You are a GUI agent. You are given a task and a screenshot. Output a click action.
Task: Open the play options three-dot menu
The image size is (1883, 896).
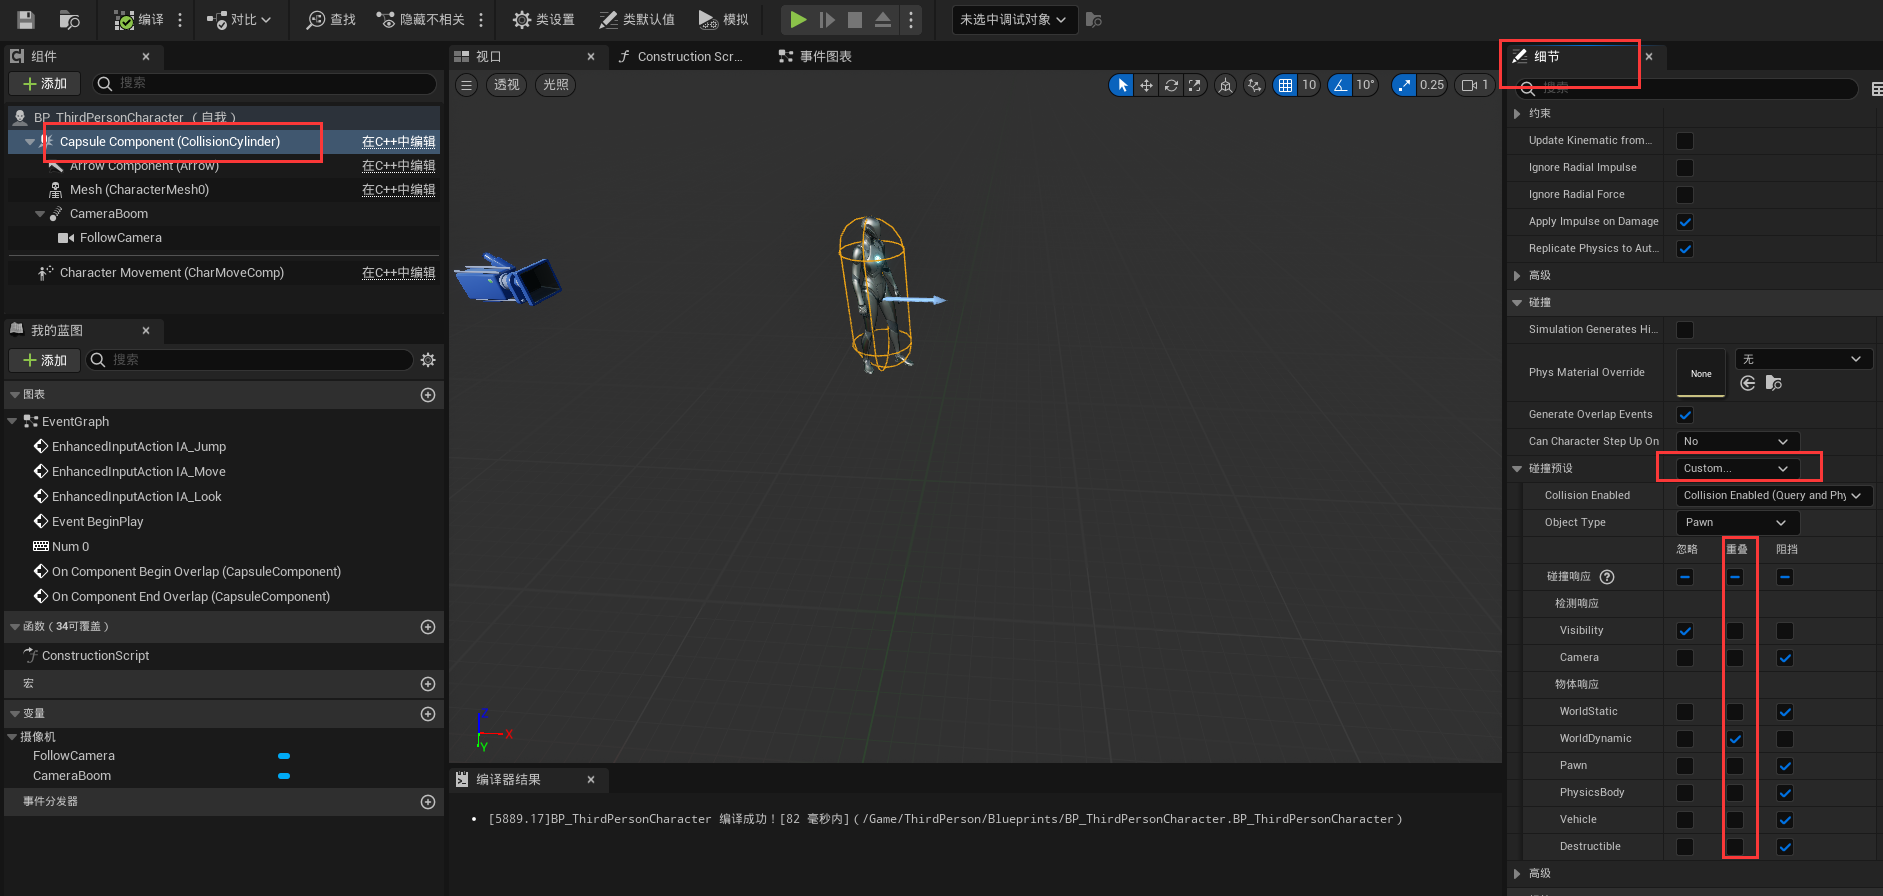coord(910,19)
